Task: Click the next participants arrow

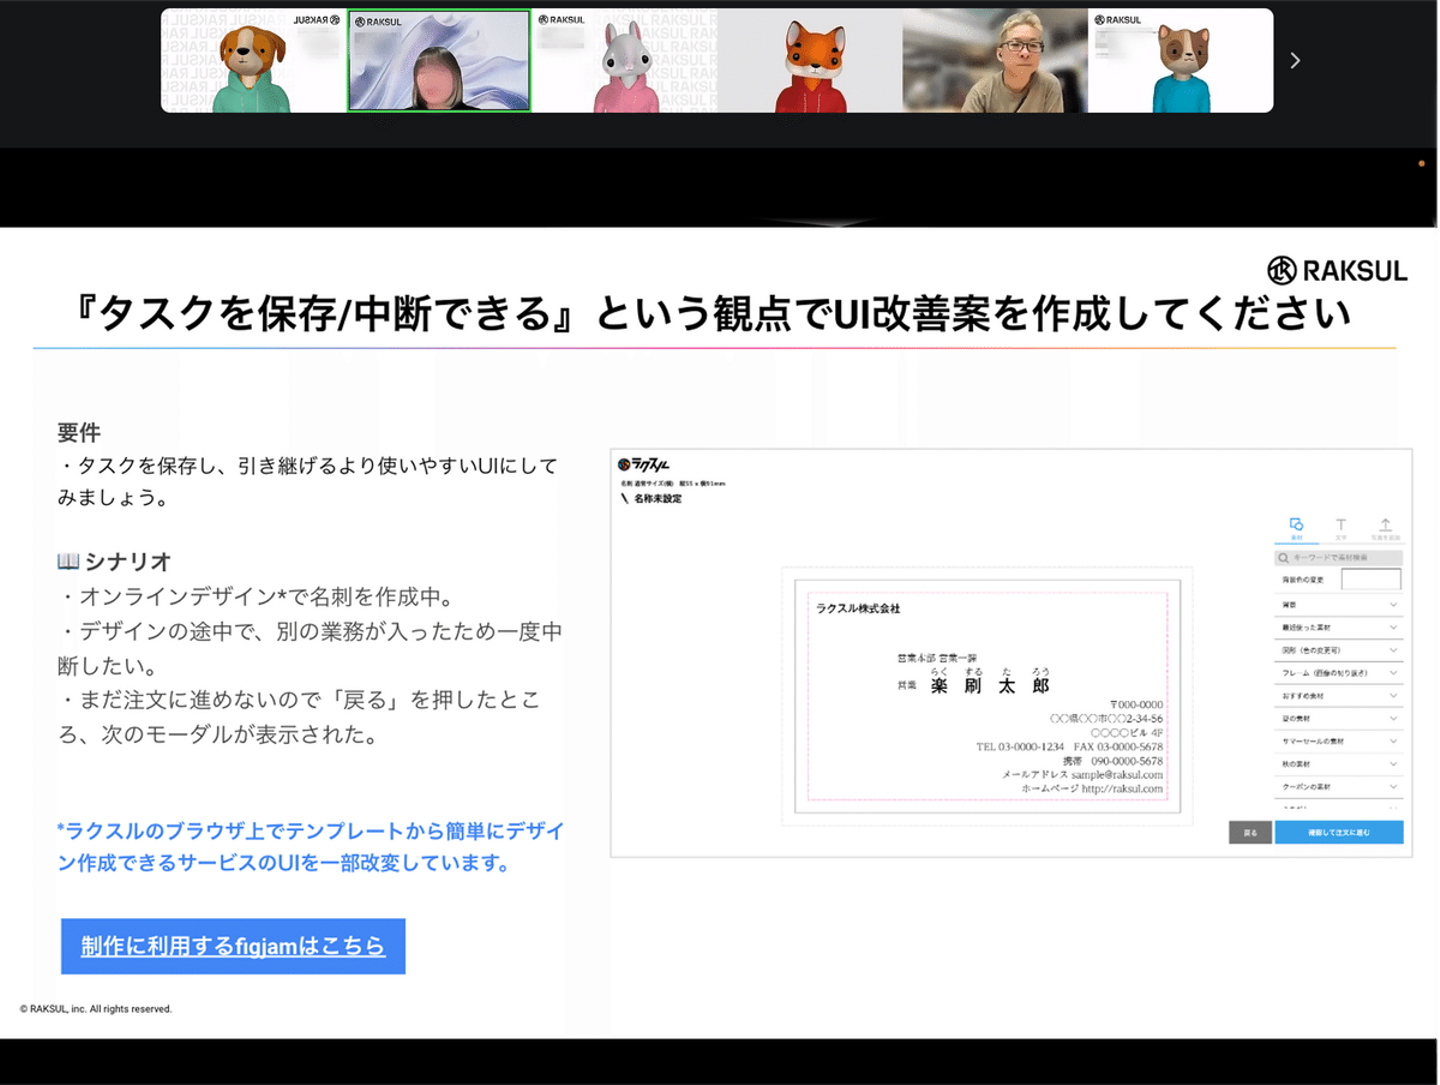Action: (1295, 61)
